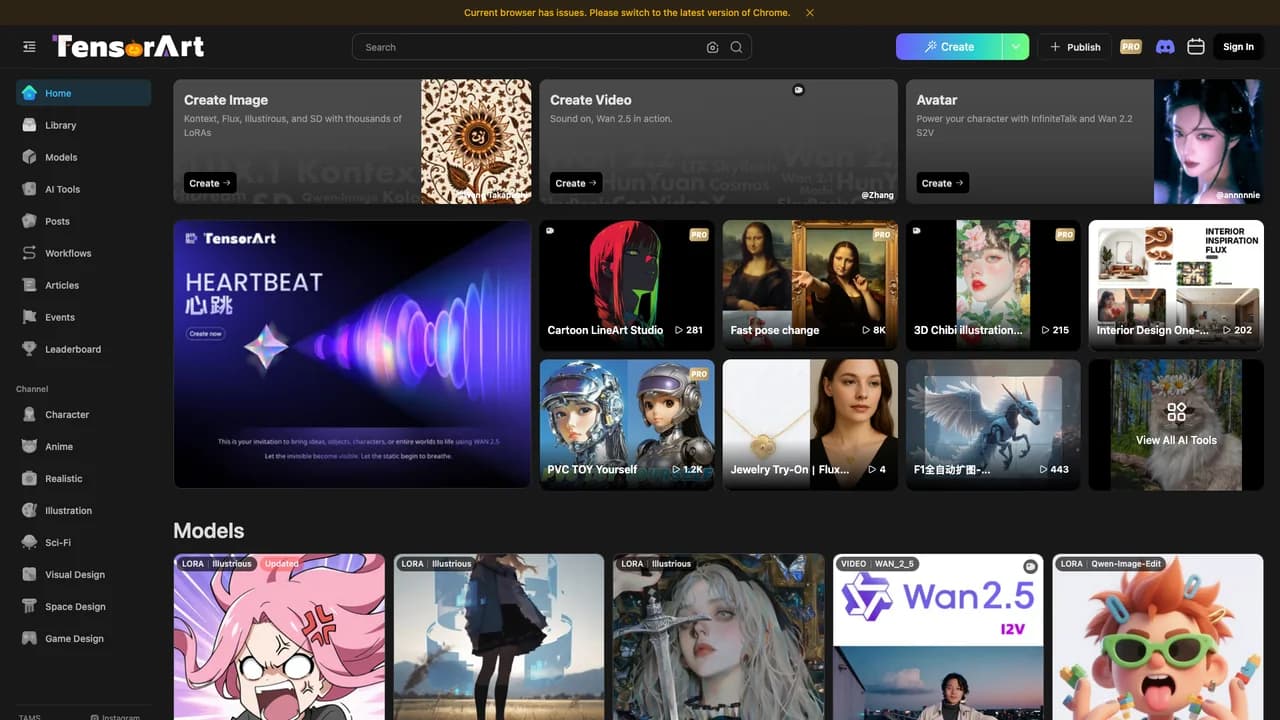Click the camera image-search icon
The width and height of the screenshot is (1280, 720).
[x=712, y=47]
